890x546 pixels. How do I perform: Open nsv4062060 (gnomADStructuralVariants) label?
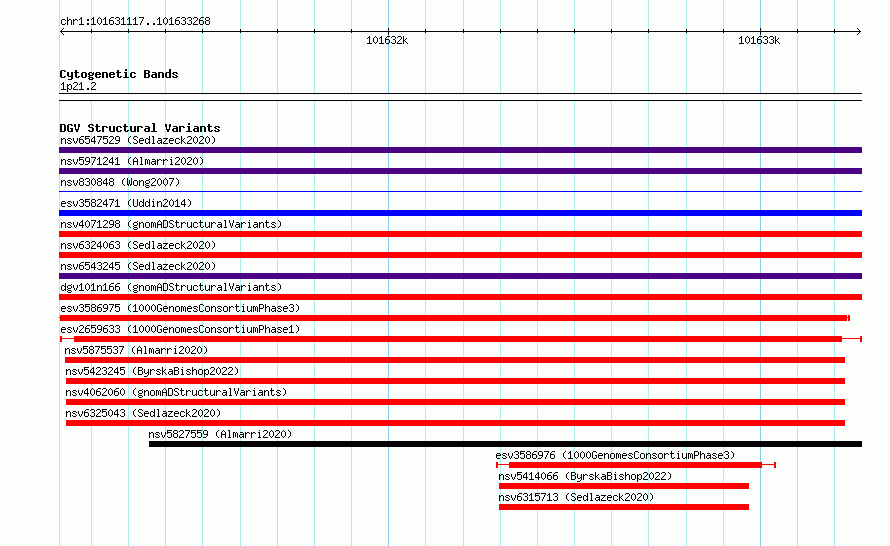[176, 392]
